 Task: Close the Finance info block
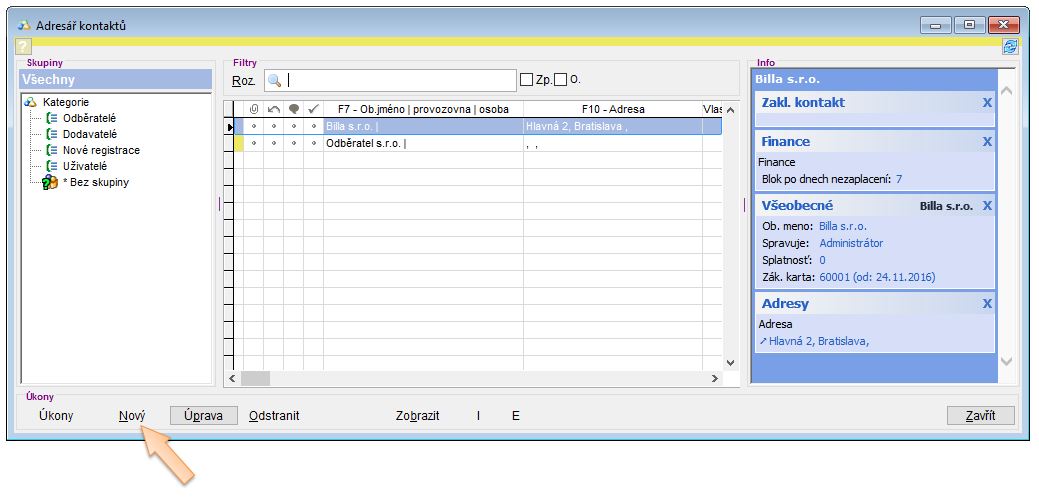(x=987, y=142)
